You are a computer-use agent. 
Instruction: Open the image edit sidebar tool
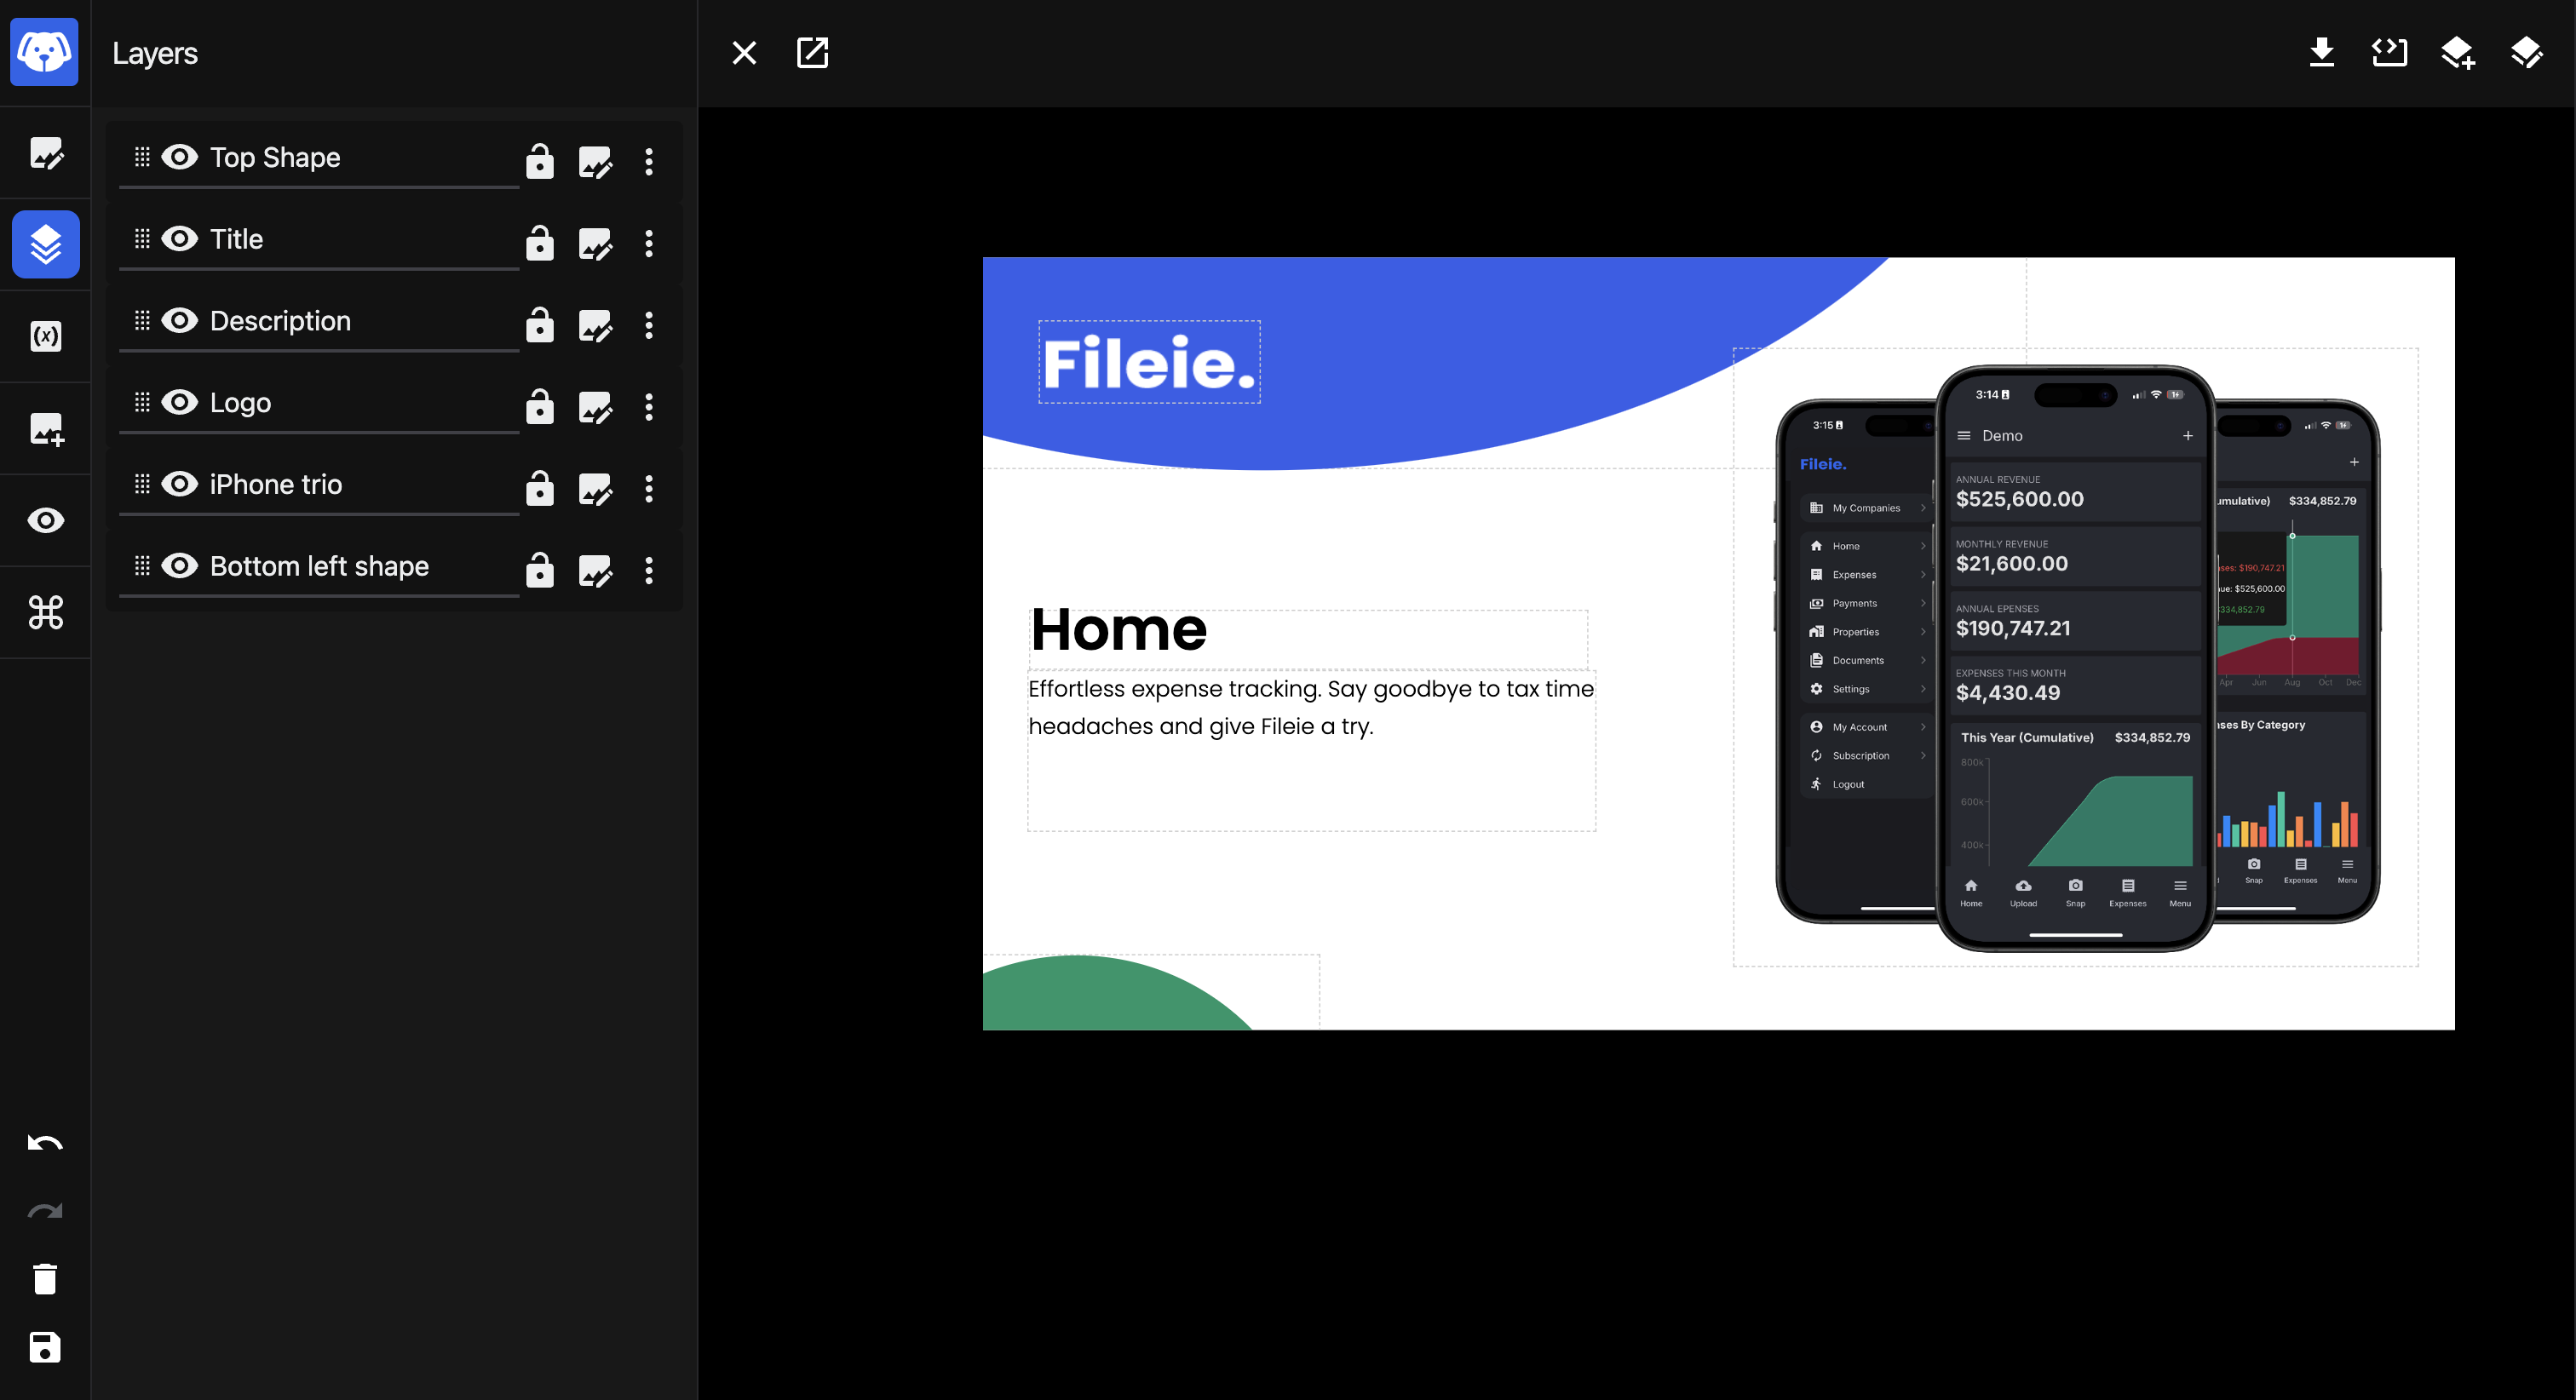point(46,153)
